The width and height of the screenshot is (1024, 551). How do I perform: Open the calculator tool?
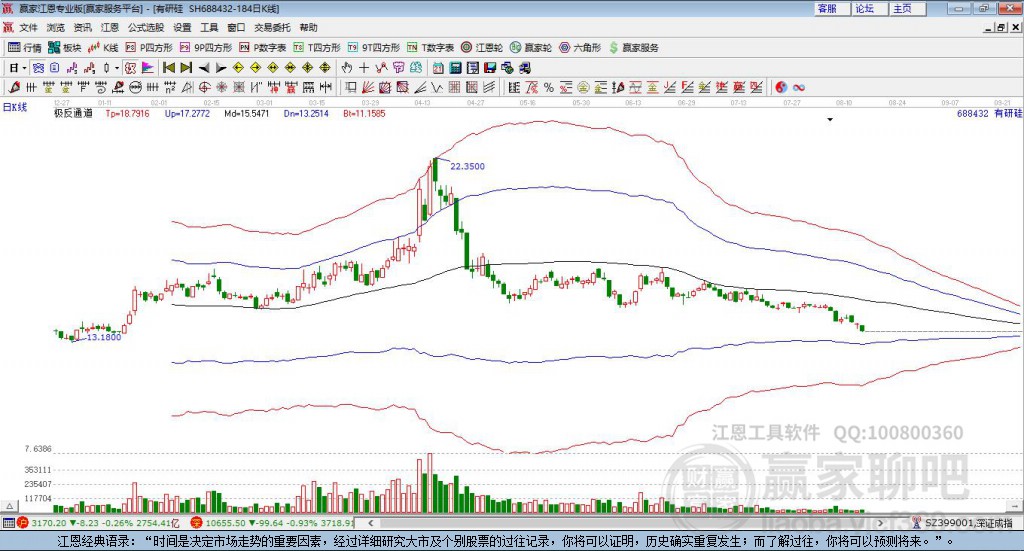pyautogui.click(x=455, y=68)
